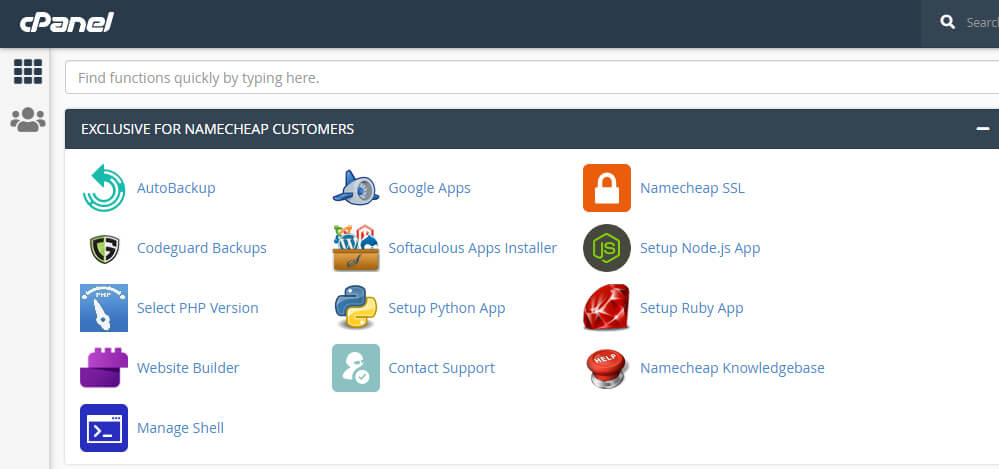999x469 pixels.
Task: Open the User Manager people icon in sidebar
Action: tap(28, 120)
